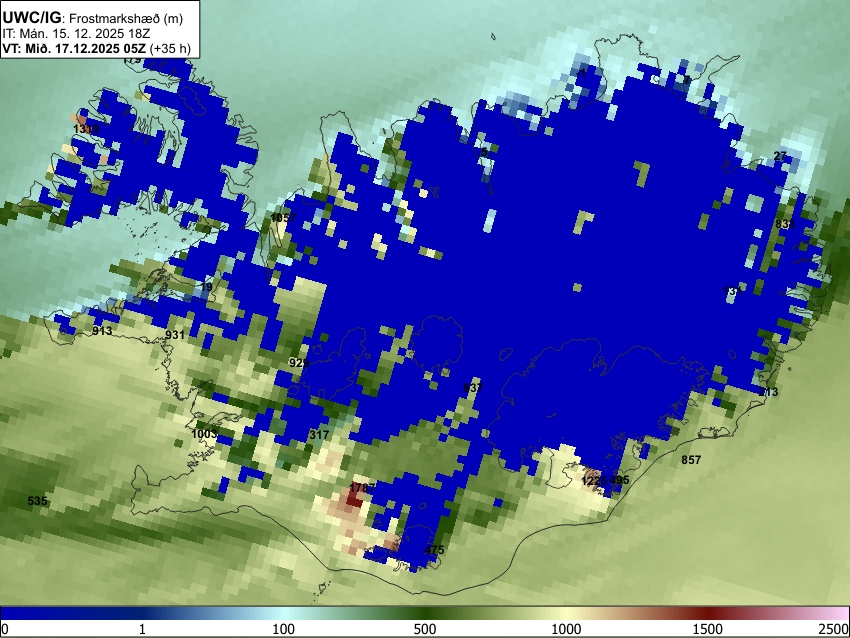Click the offshore map value 535

(x=37, y=501)
